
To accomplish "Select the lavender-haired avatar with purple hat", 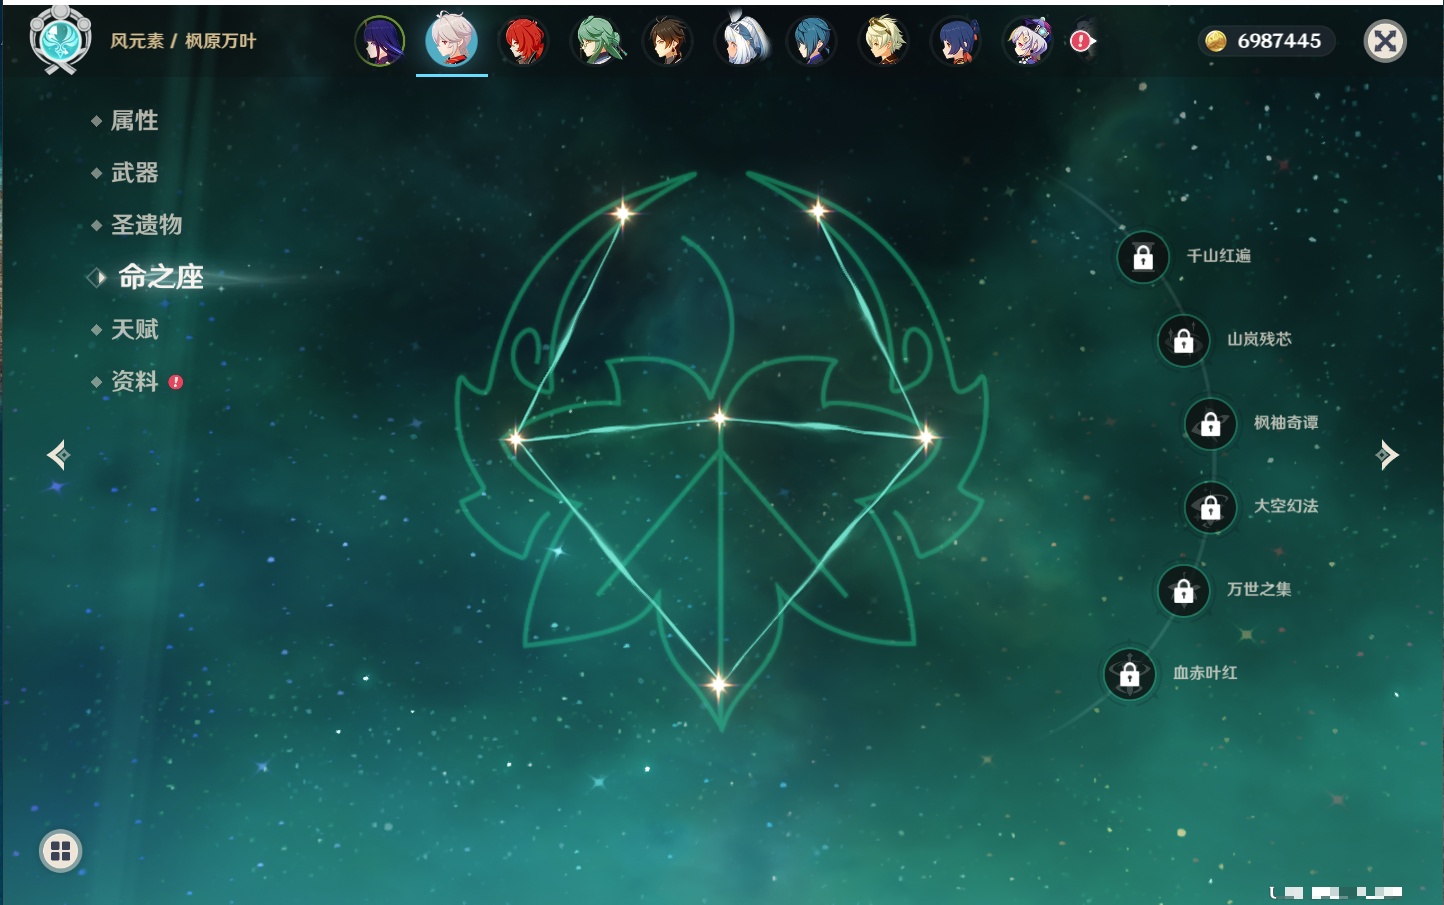I will point(1028,41).
